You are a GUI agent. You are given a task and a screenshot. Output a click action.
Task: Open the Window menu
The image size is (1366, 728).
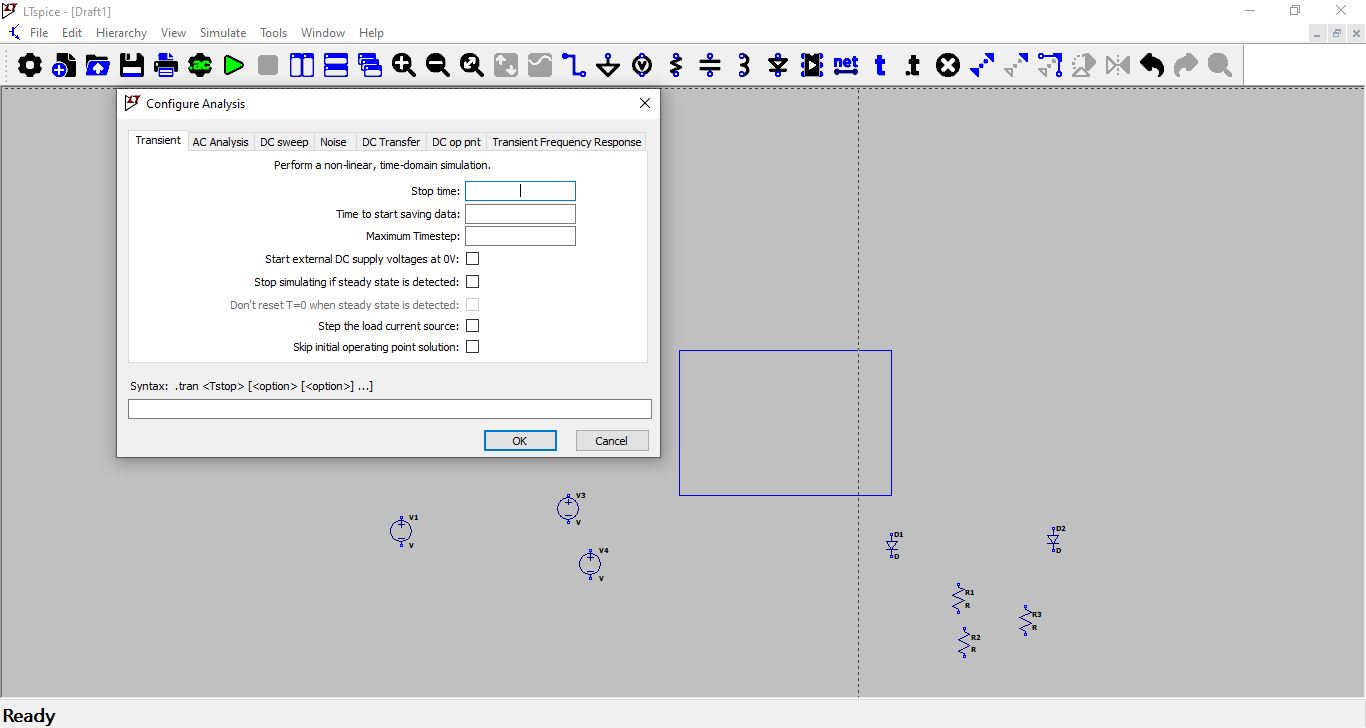(x=323, y=33)
